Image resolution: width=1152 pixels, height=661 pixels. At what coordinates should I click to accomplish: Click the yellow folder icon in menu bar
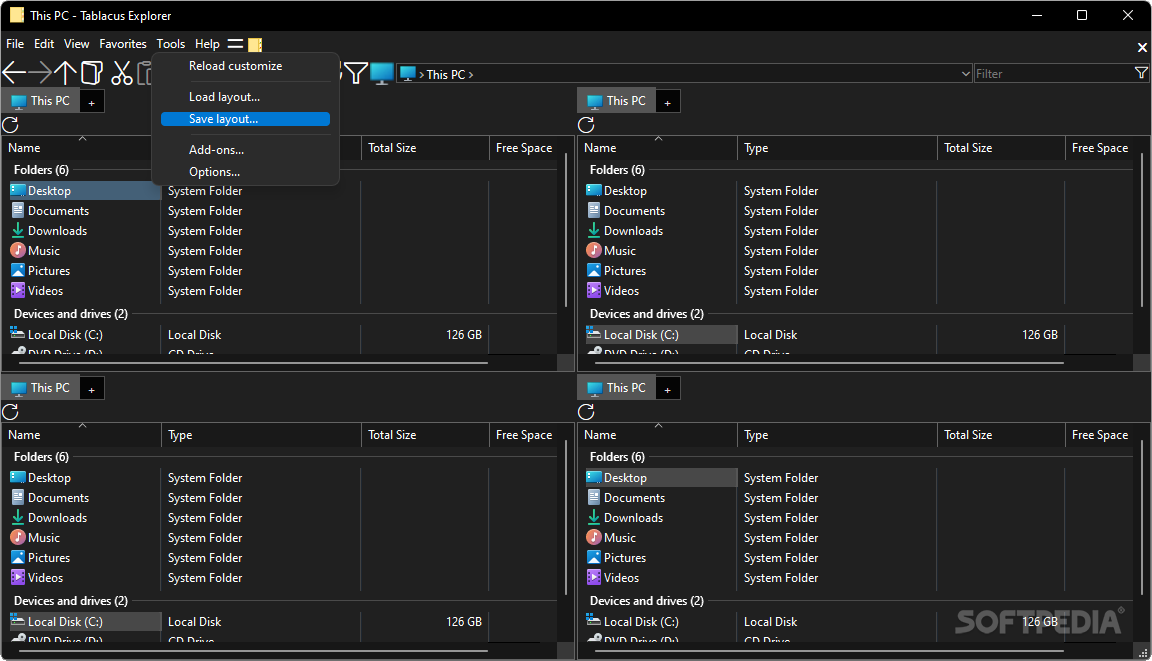[x=255, y=45]
